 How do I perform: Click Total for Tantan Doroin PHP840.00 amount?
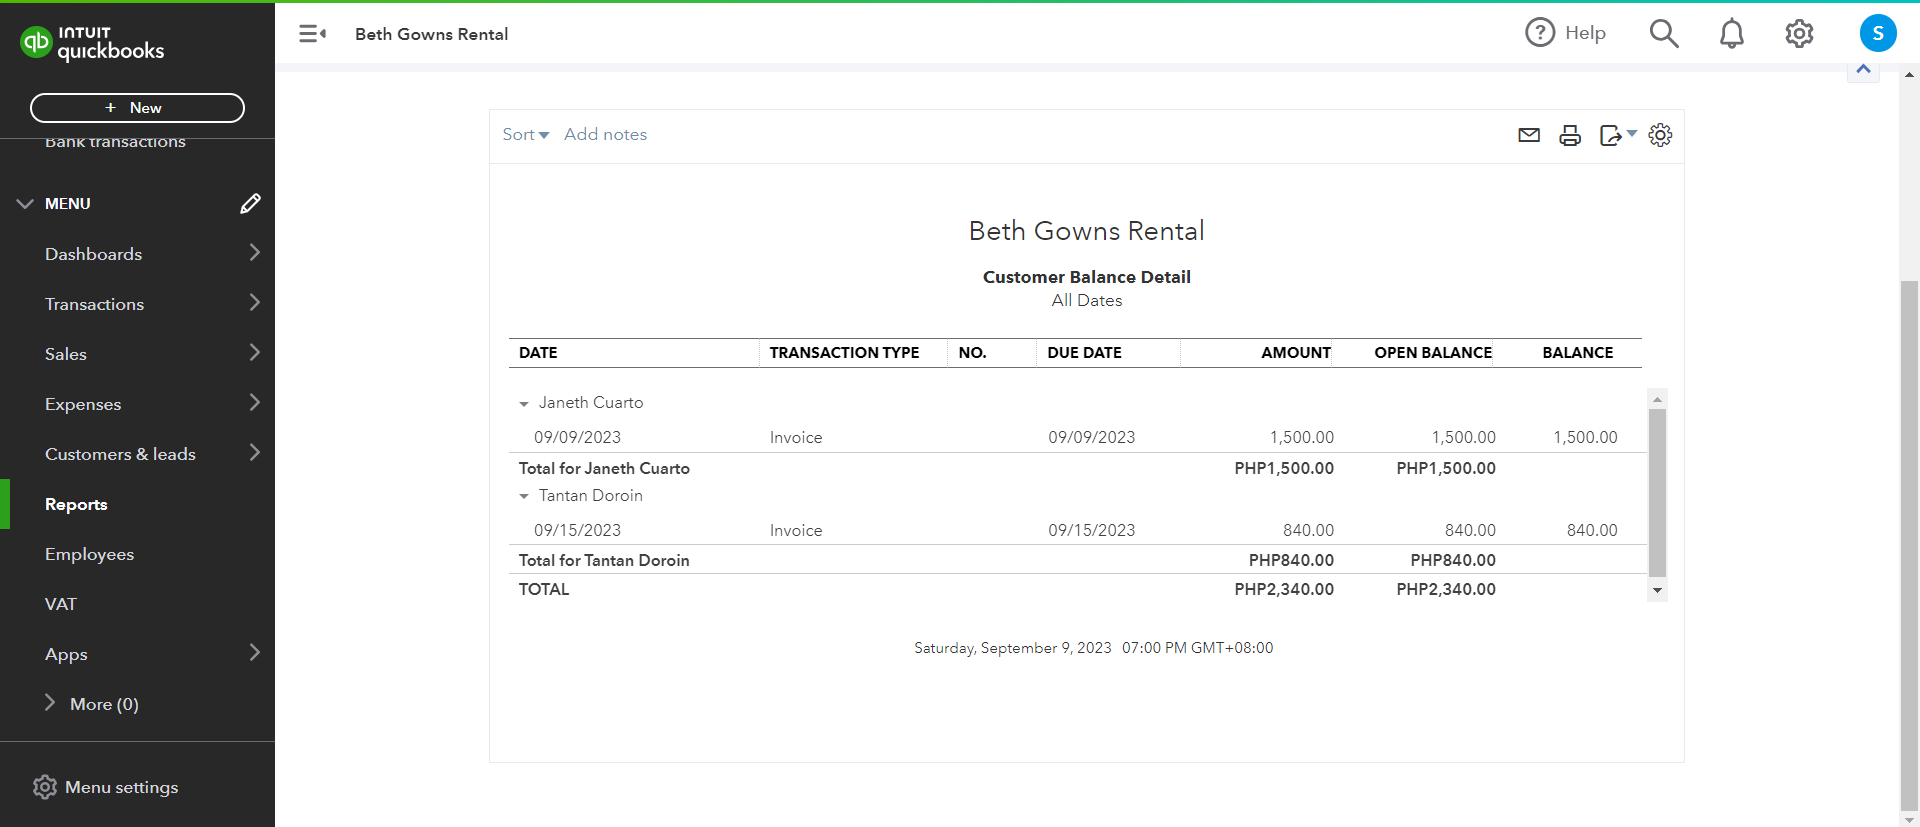pos(1291,560)
